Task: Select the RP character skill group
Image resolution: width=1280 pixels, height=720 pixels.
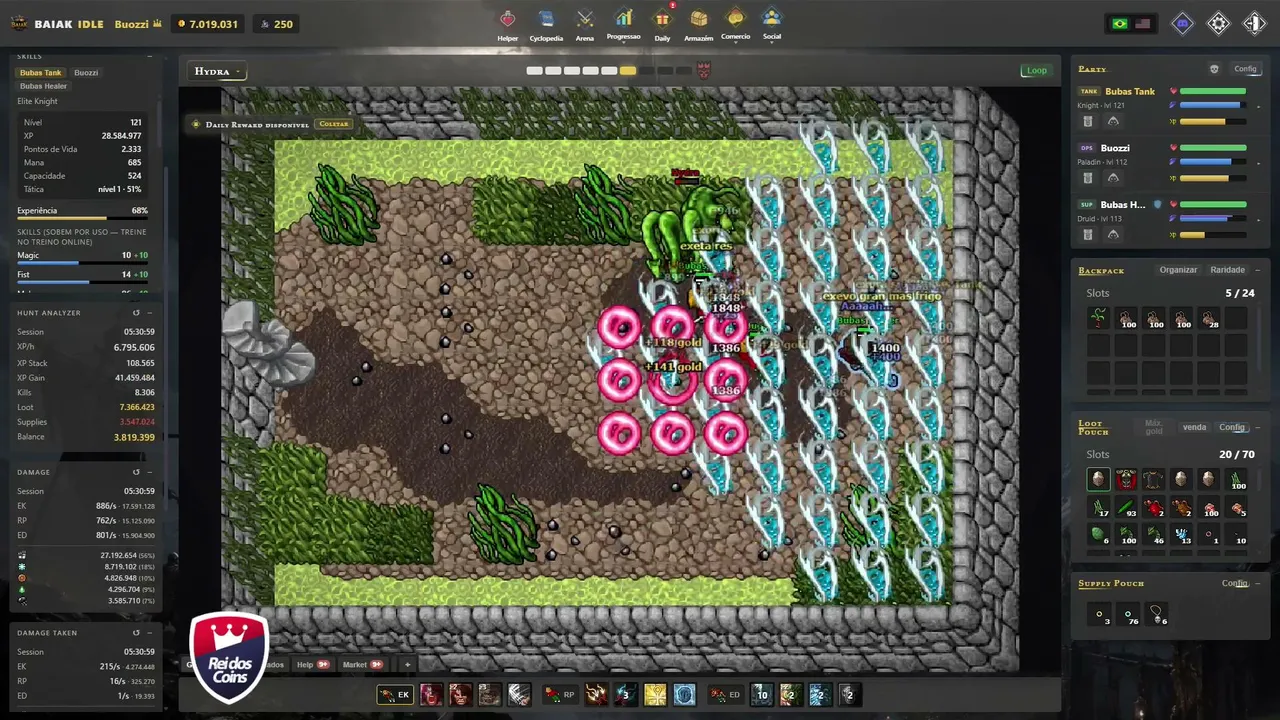Action: pyautogui.click(x=560, y=694)
